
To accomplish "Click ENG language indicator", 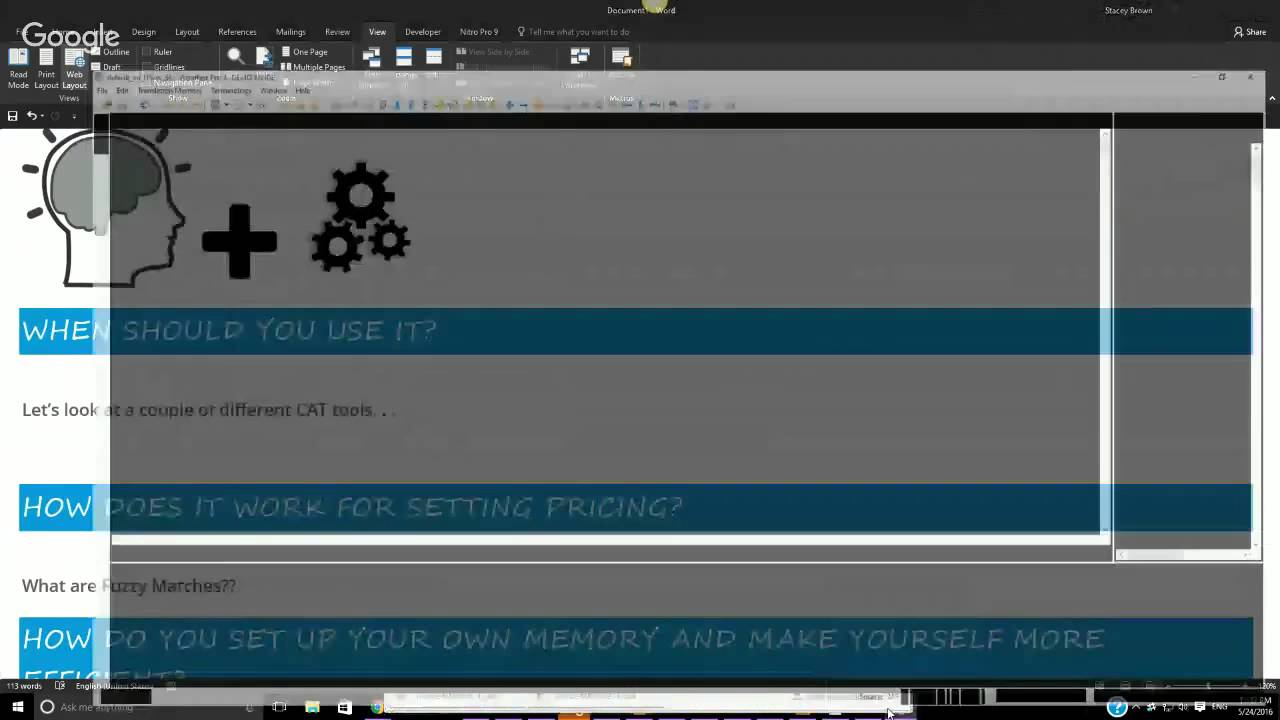I will coord(1220,707).
